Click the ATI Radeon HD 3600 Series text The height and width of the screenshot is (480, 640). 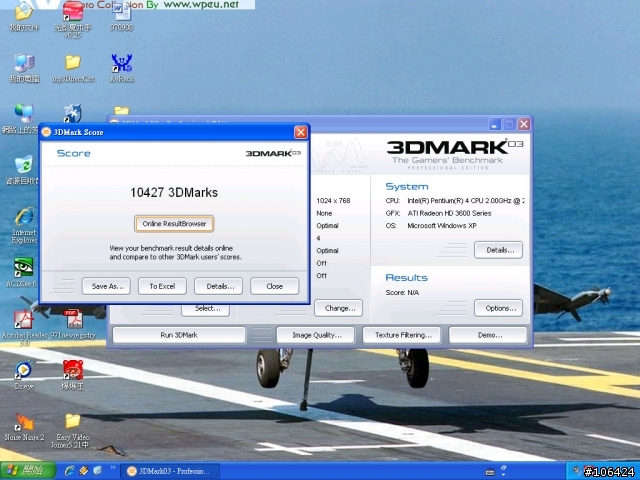tap(449, 213)
